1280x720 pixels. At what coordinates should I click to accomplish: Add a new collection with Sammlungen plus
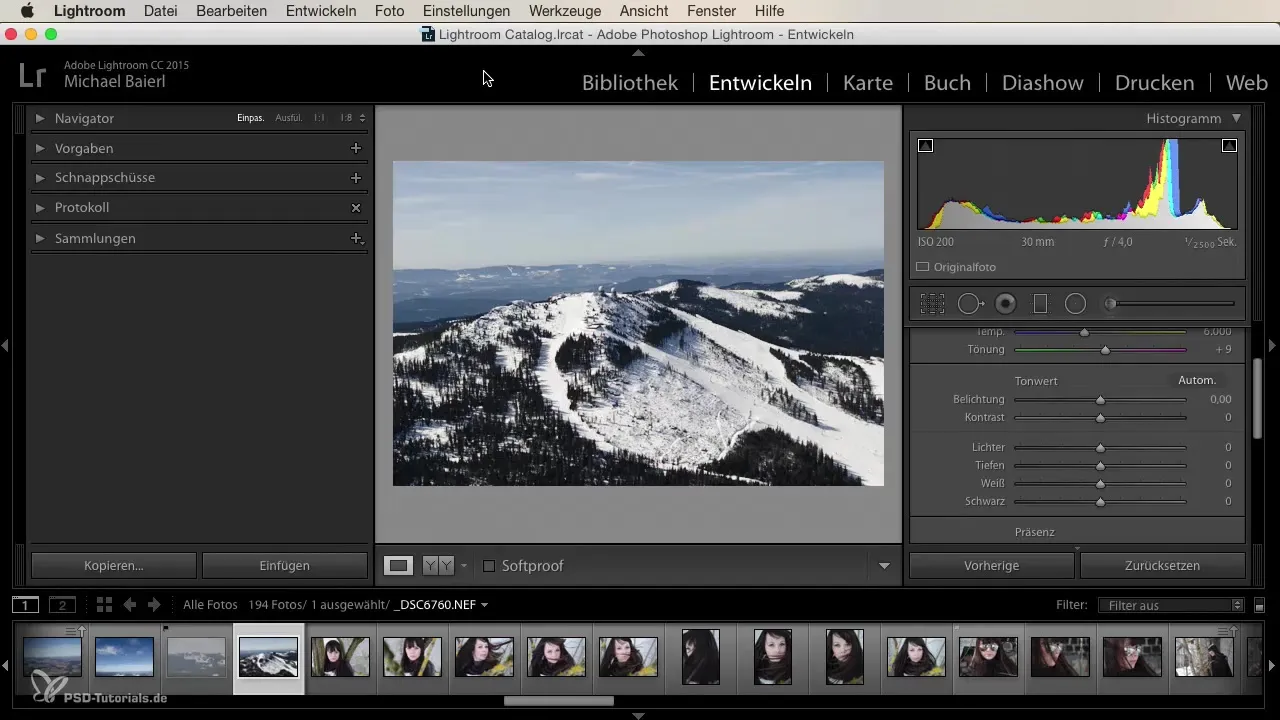click(x=355, y=239)
